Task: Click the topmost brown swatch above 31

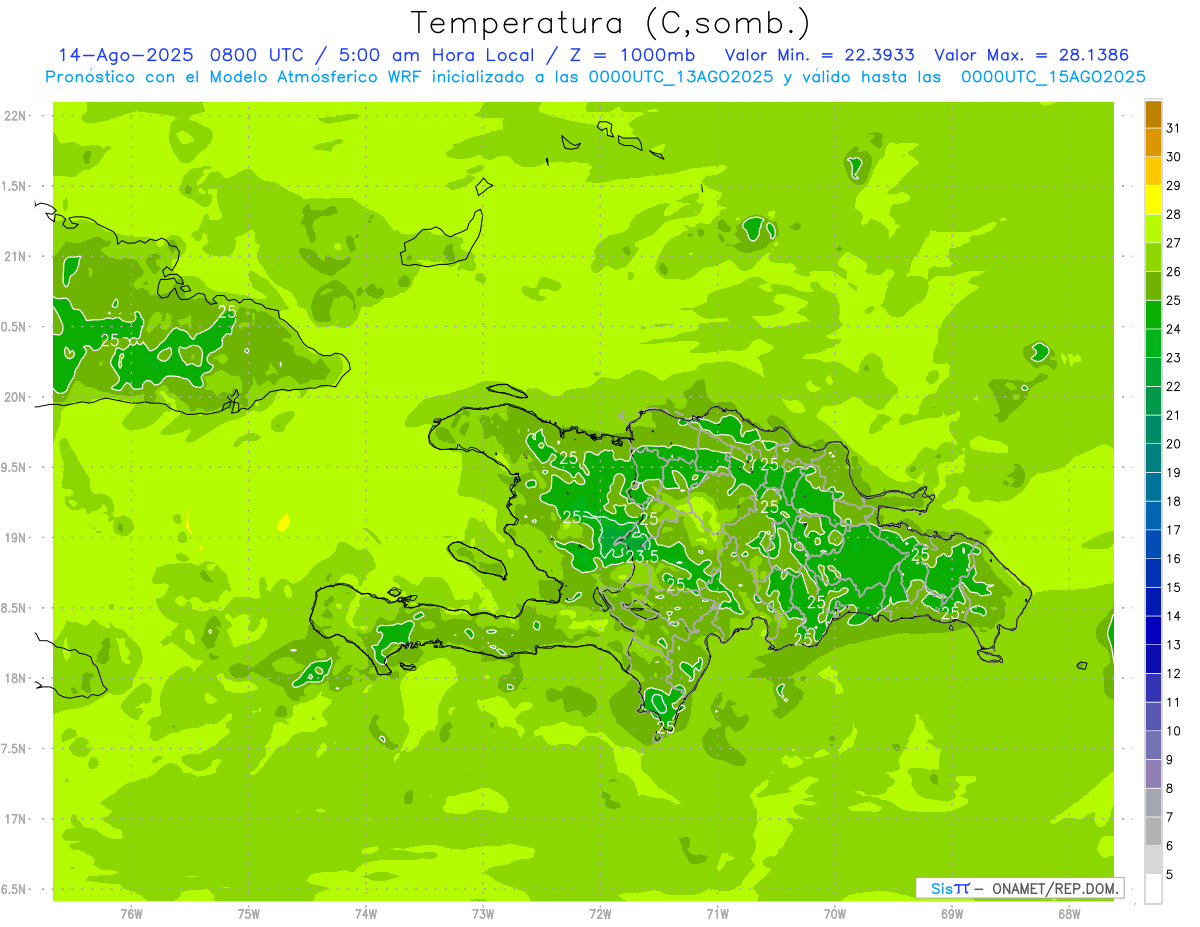Action: [x=1153, y=114]
